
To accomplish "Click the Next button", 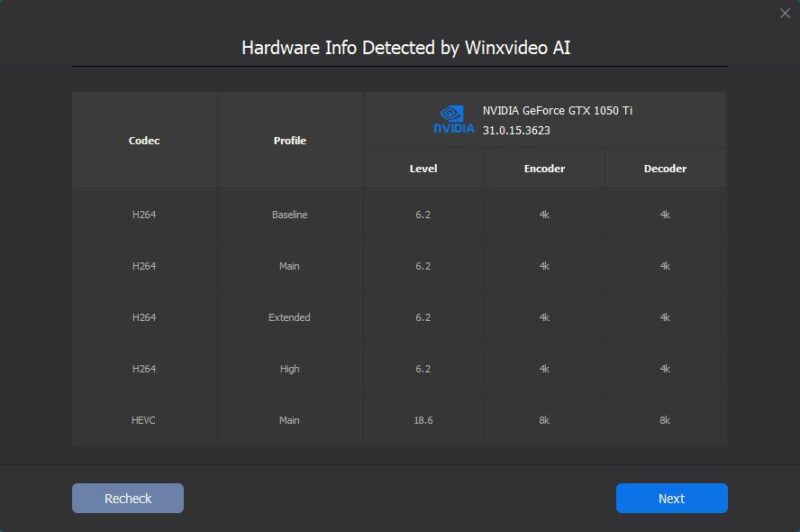I will tap(671, 498).
